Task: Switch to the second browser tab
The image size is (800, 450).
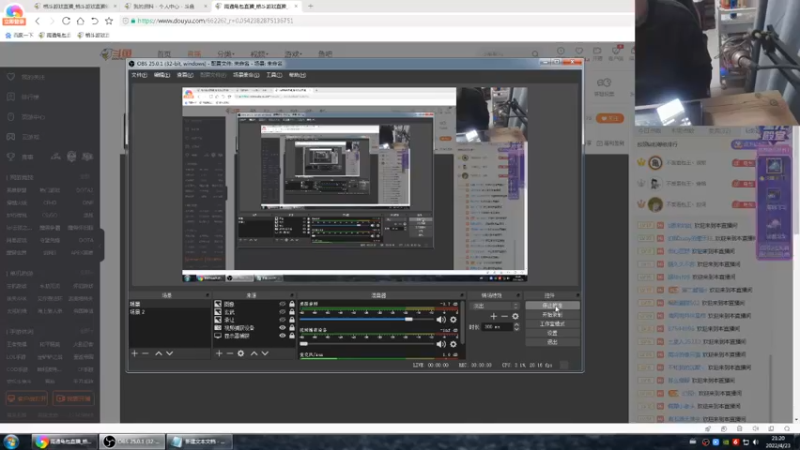Action: 163,6
